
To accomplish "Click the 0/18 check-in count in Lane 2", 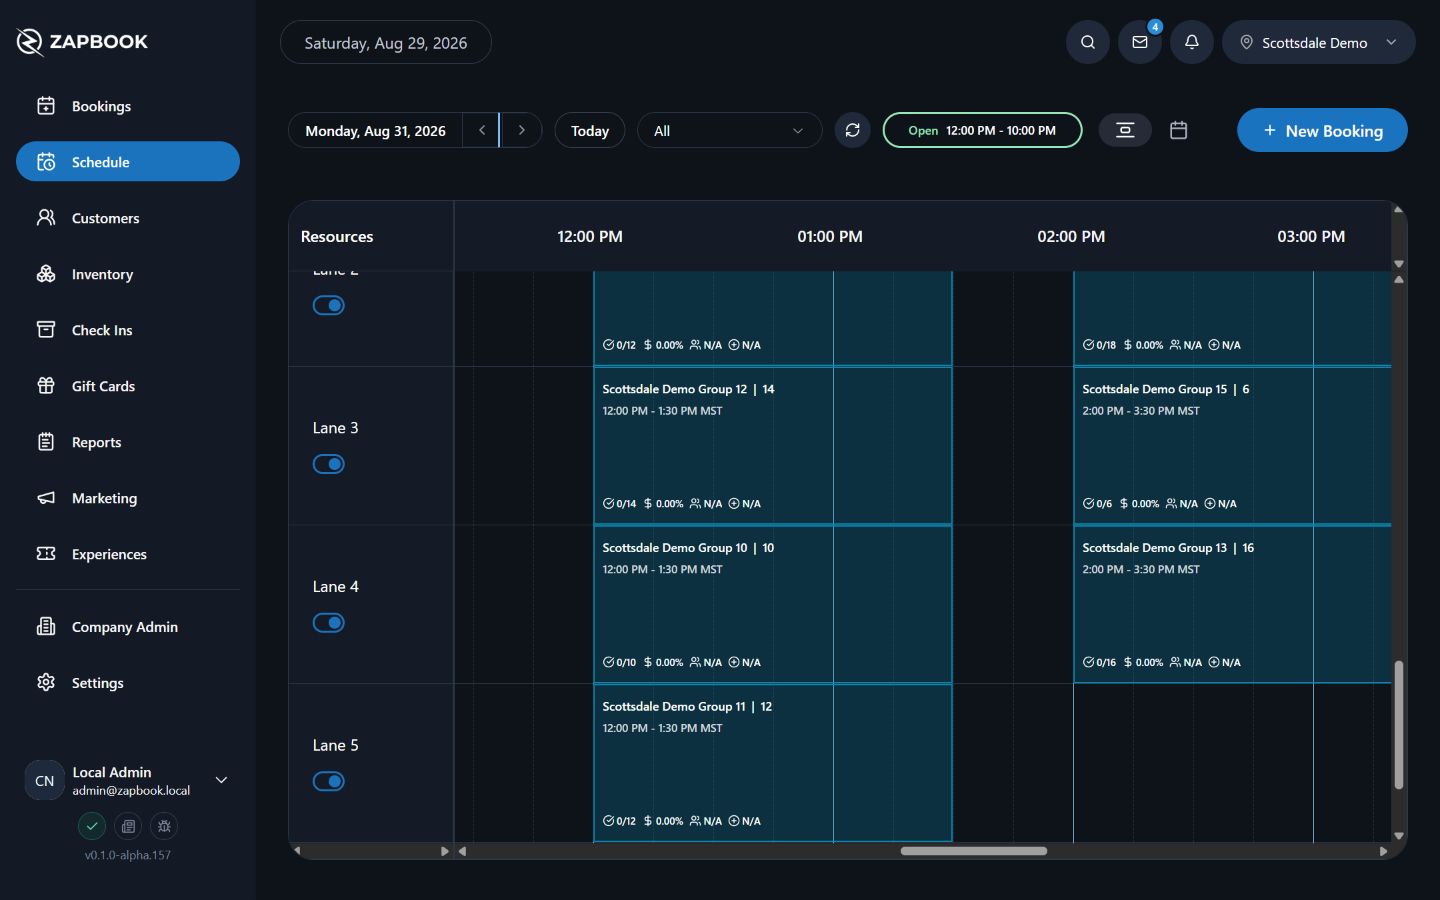I will point(1099,345).
